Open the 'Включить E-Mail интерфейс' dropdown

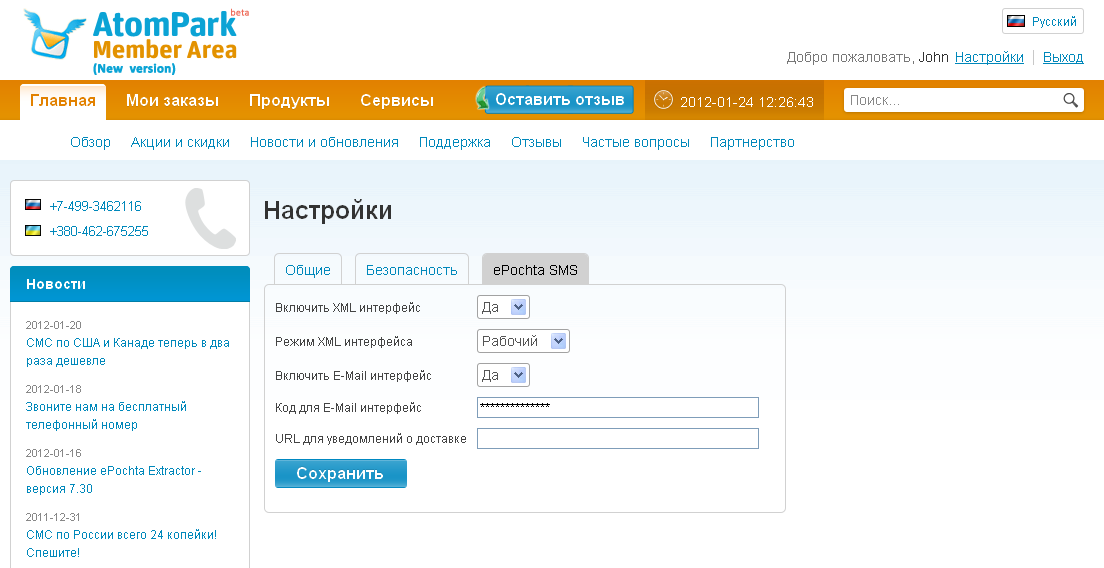click(503, 375)
